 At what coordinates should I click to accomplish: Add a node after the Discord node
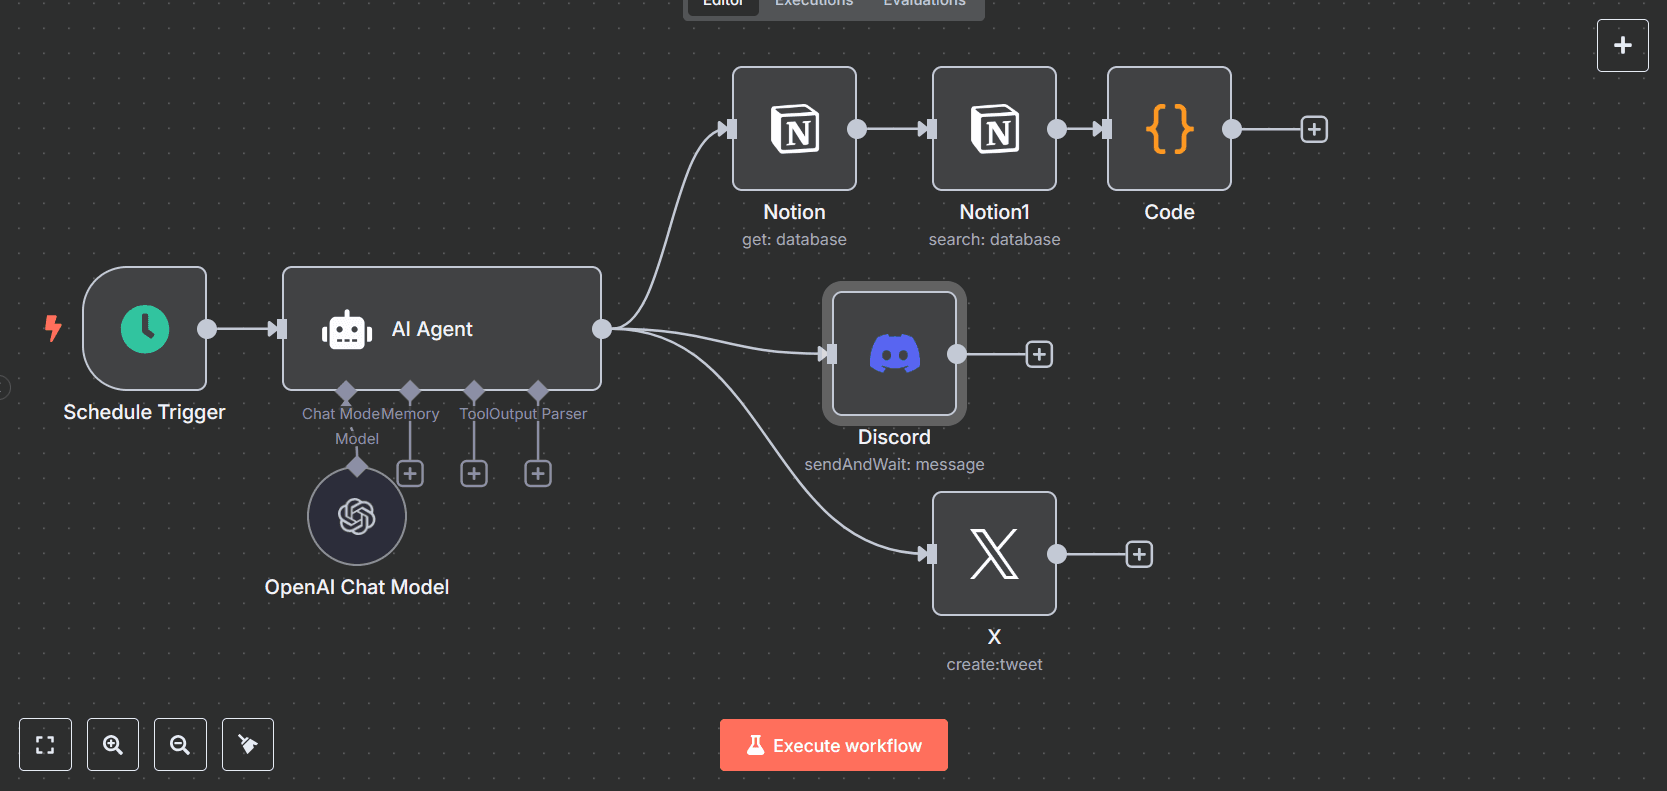[1039, 354]
